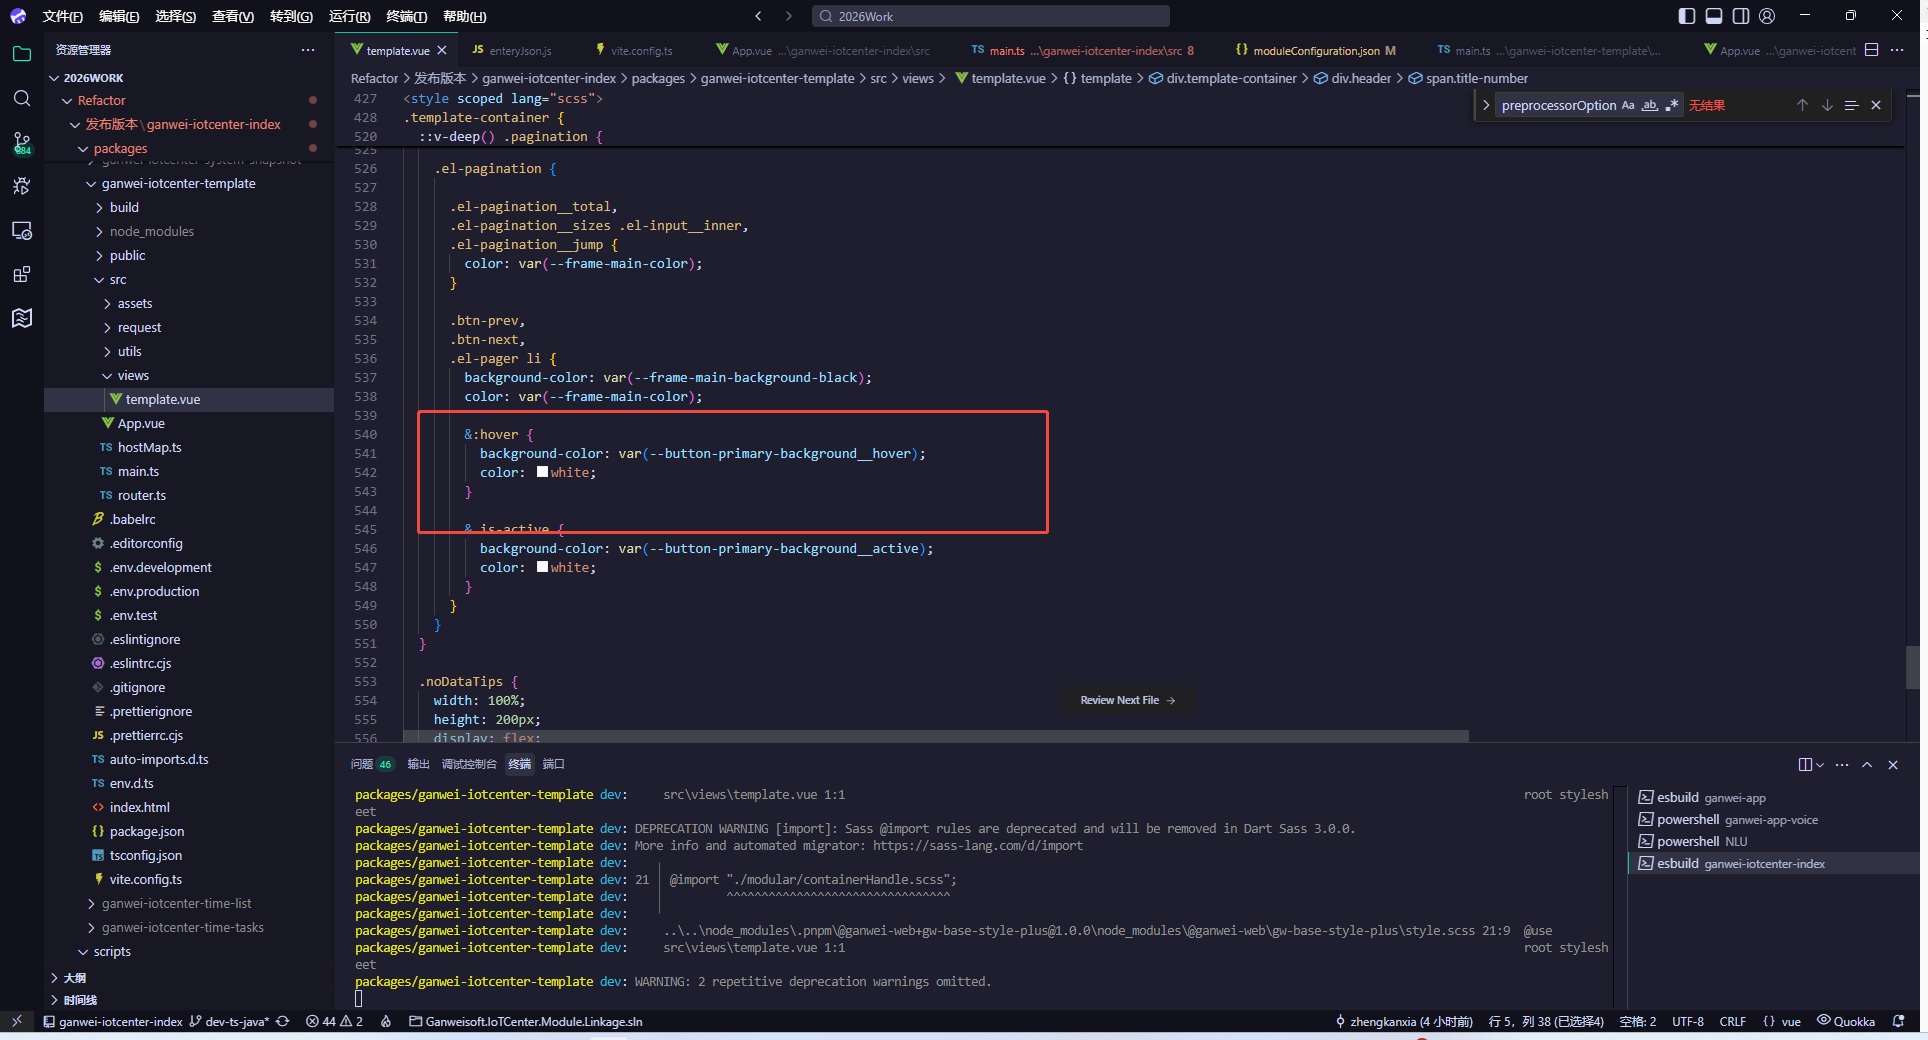Screen dimensions: 1928x1040
Task: Open the Extensions view
Action: [x=22, y=274]
